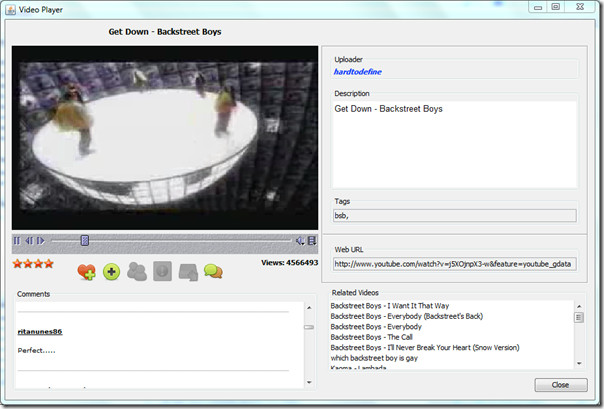604x409 pixels.
Task: Click the 'Views: 4566493' count text
Action: point(290,263)
